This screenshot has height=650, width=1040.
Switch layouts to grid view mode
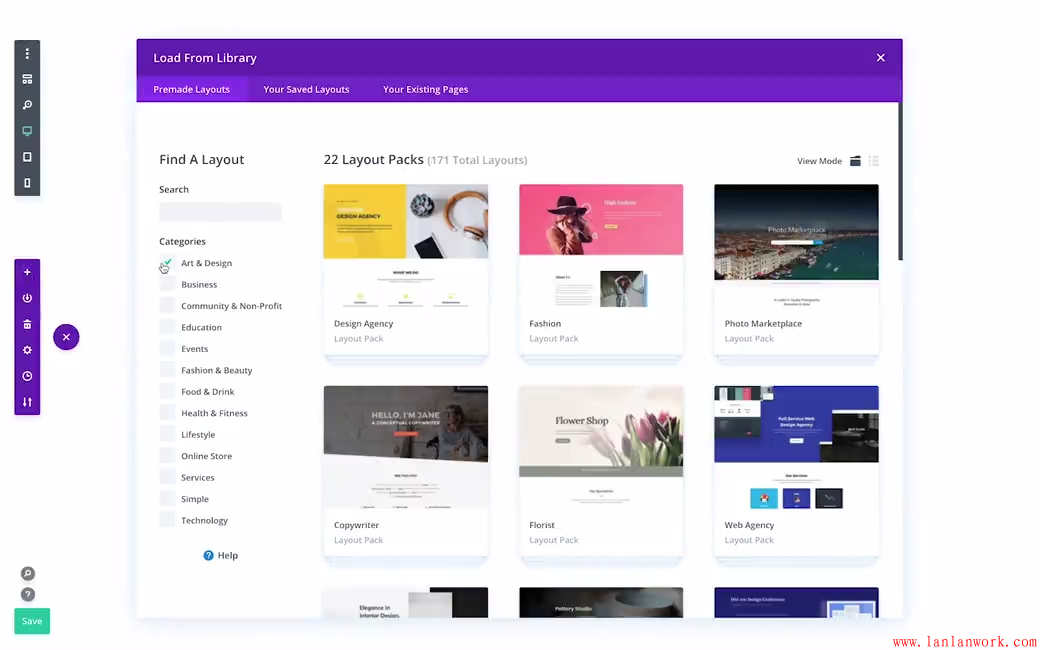[x=855, y=161]
